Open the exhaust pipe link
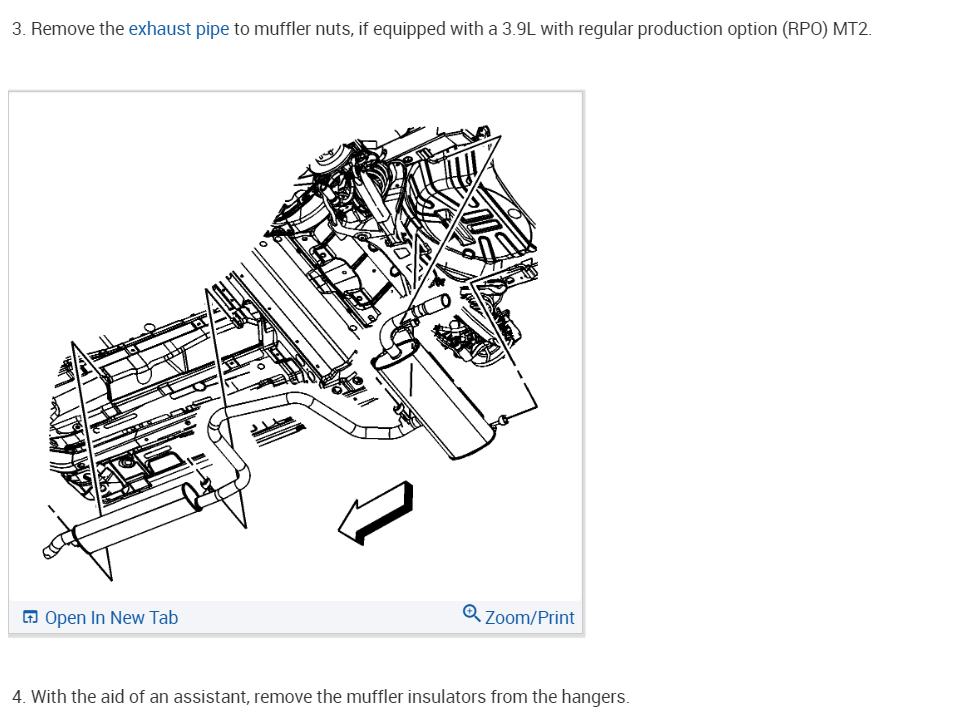 (179, 29)
